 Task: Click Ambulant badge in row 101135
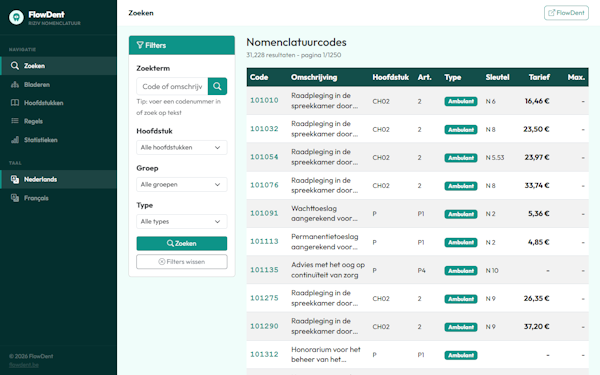click(461, 271)
